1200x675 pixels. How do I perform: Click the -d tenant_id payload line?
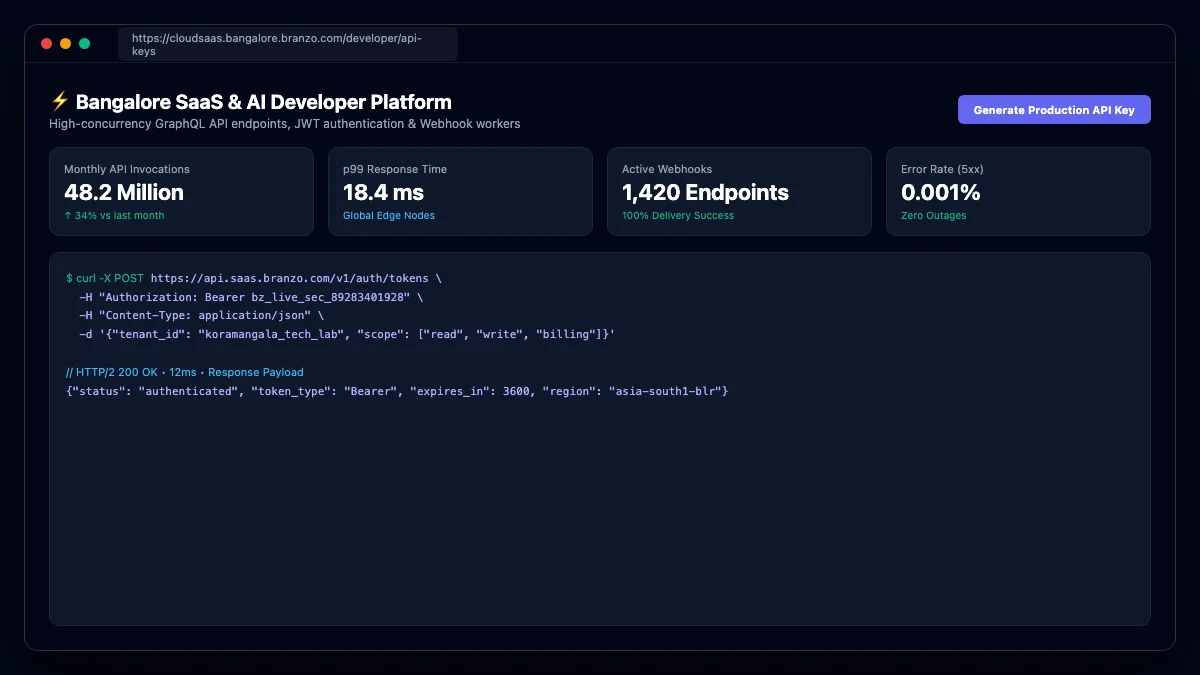click(x=347, y=334)
